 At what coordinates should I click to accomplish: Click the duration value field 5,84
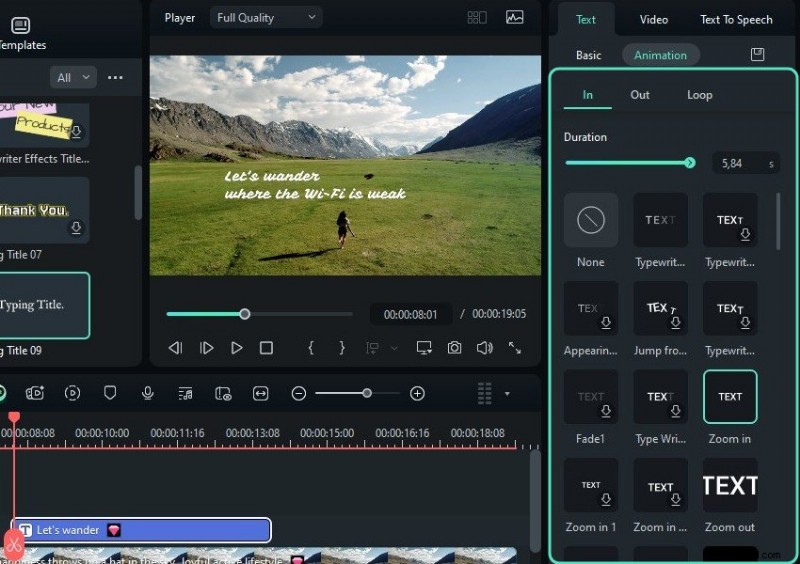pyautogui.click(x=745, y=163)
